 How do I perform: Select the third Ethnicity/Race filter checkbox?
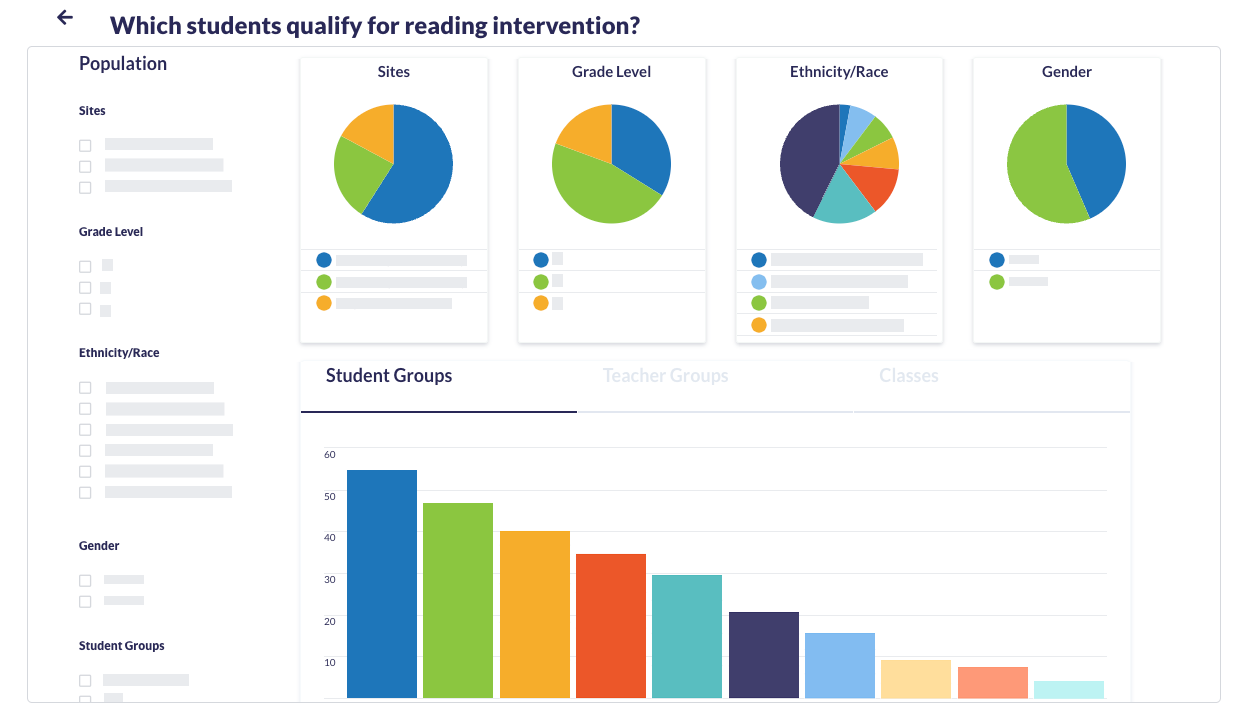tap(85, 430)
